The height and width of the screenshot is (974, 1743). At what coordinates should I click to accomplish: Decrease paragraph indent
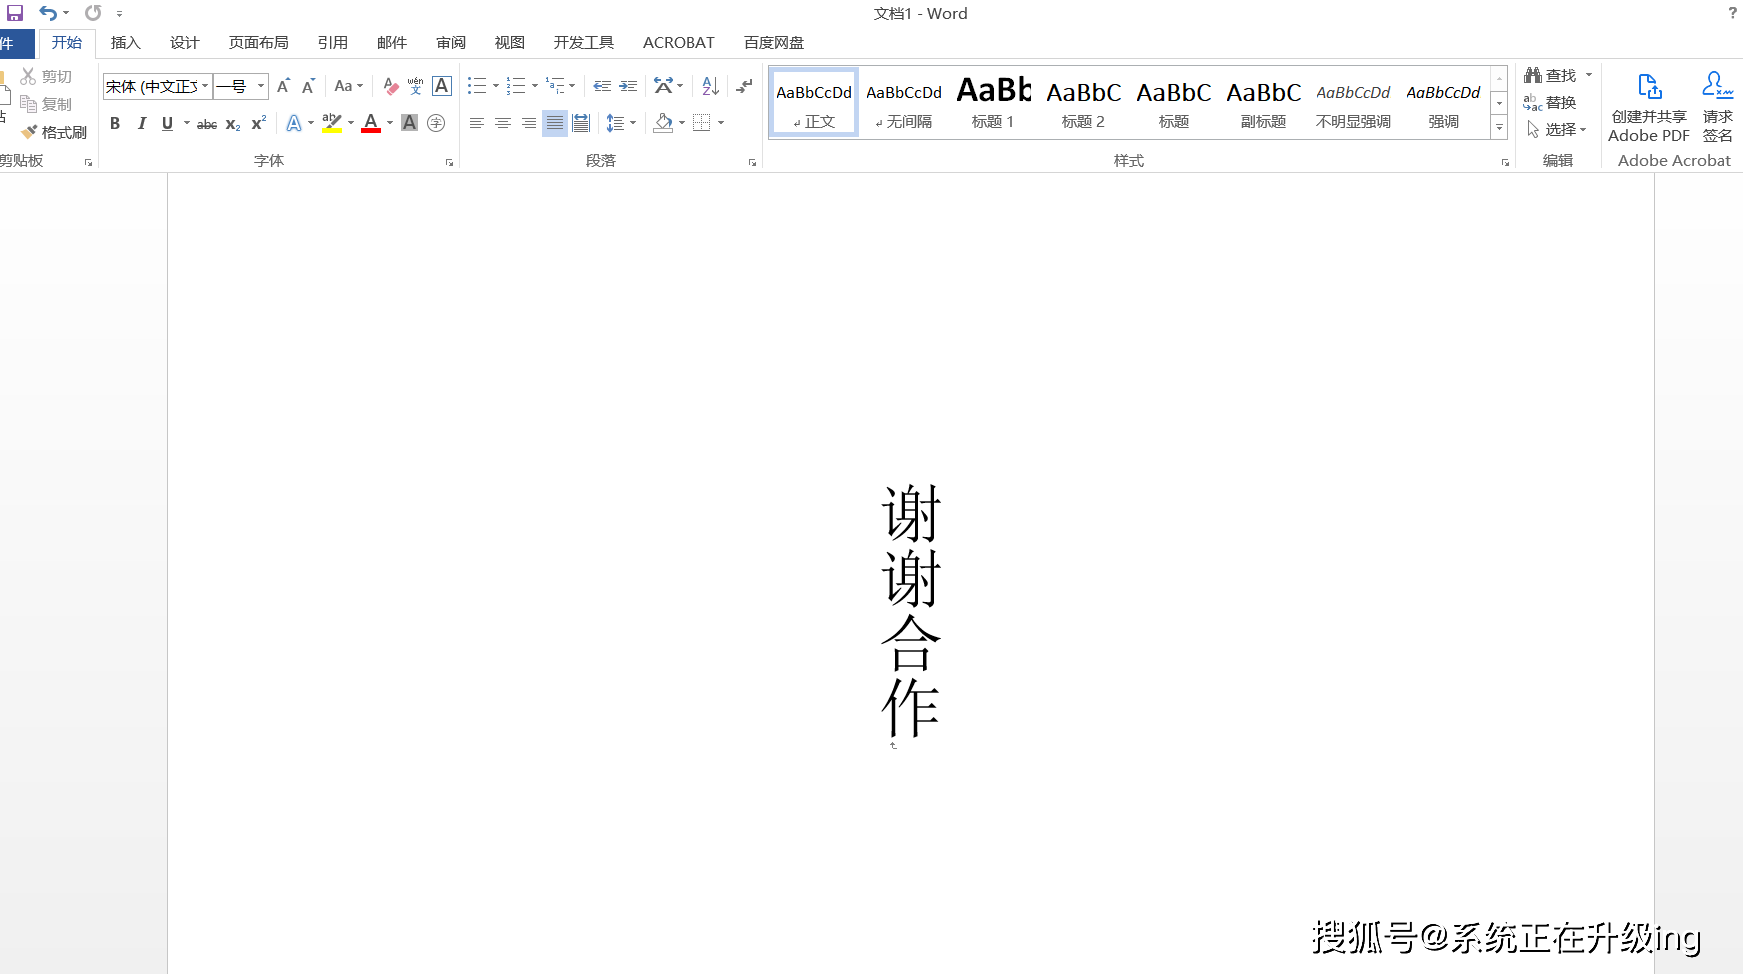[x=602, y=87]
